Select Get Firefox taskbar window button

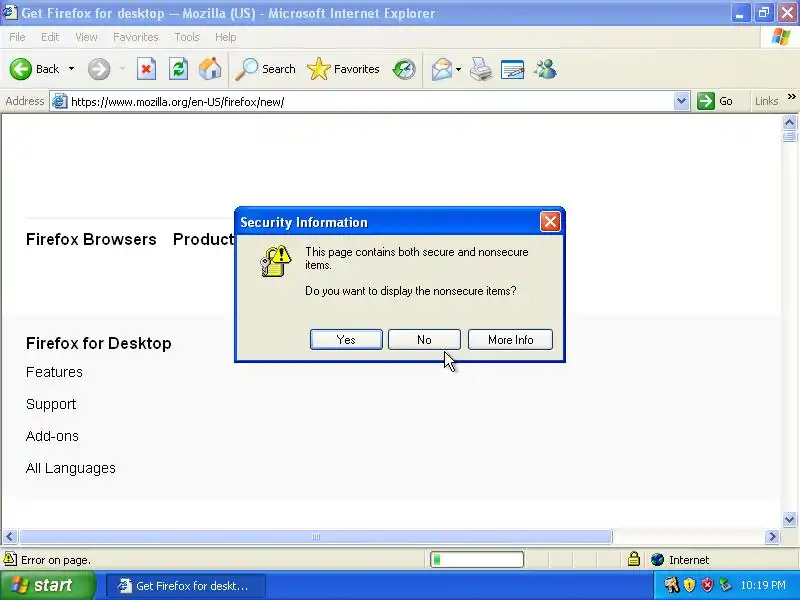(x=185, y=586)
